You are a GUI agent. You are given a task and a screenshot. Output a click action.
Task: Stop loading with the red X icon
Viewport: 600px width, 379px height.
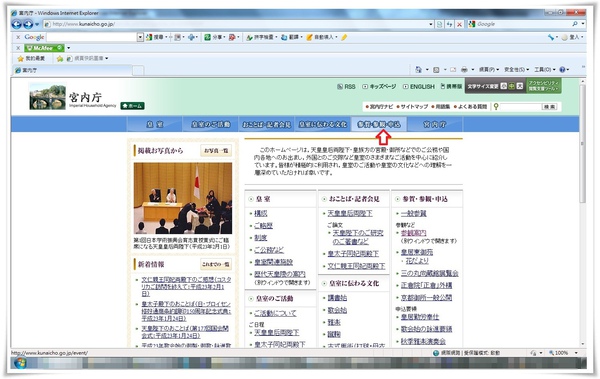(460, 24)
